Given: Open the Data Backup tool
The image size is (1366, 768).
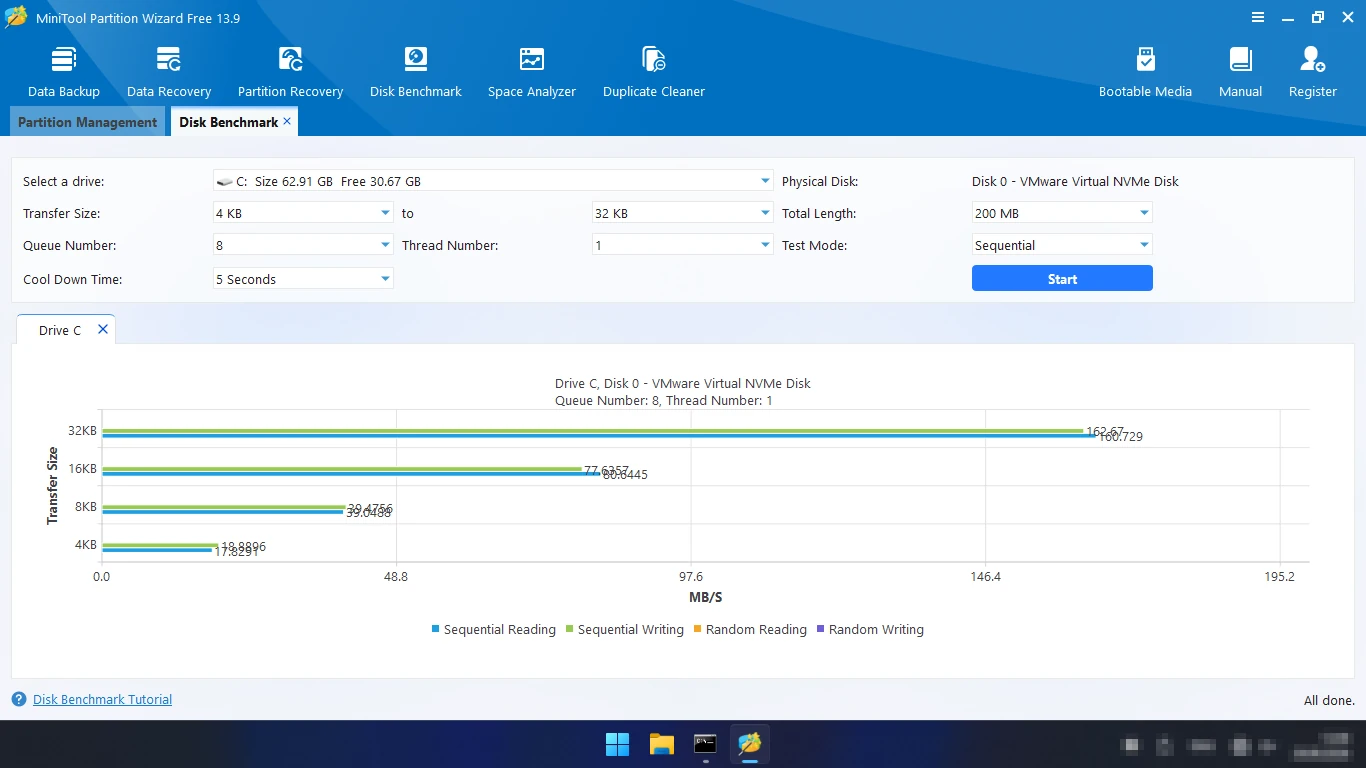Looking at the screenshot, I should pos(64,71).
